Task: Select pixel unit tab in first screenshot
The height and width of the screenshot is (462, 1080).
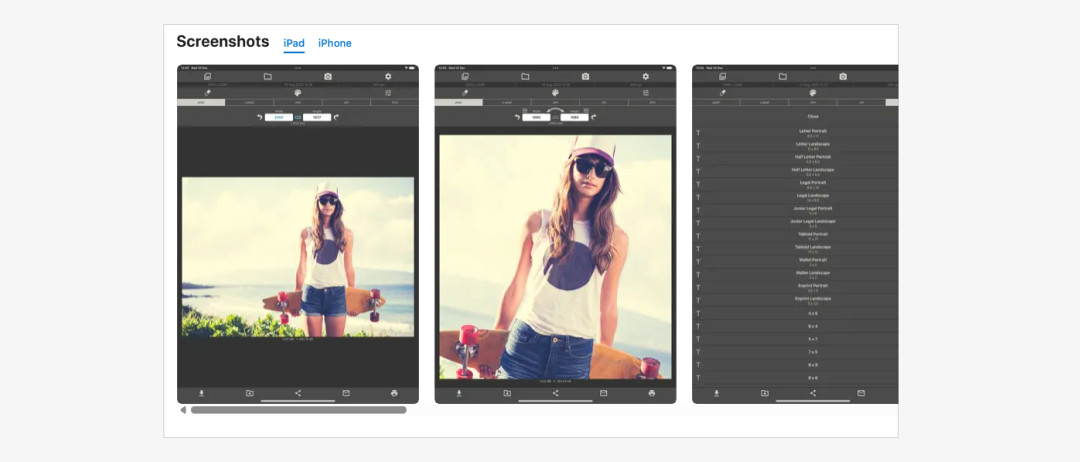Action: (201, 102)
